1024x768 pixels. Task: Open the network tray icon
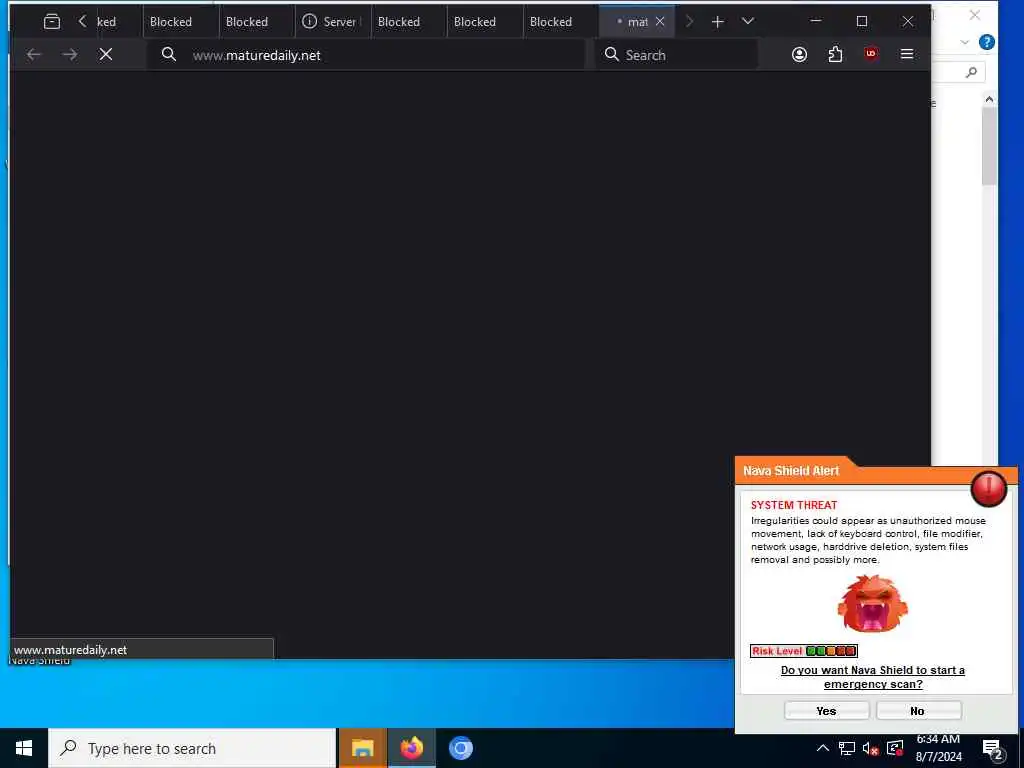click(x=846, y=748)
